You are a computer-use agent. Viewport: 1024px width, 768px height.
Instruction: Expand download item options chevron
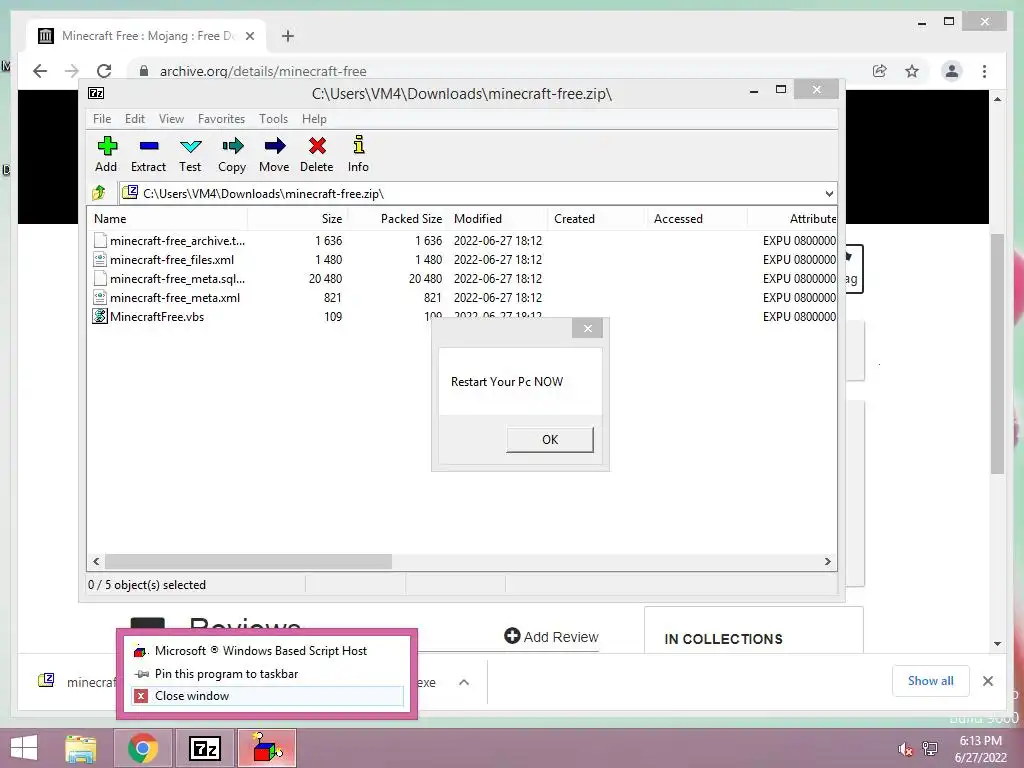click(x=464, y=682)
